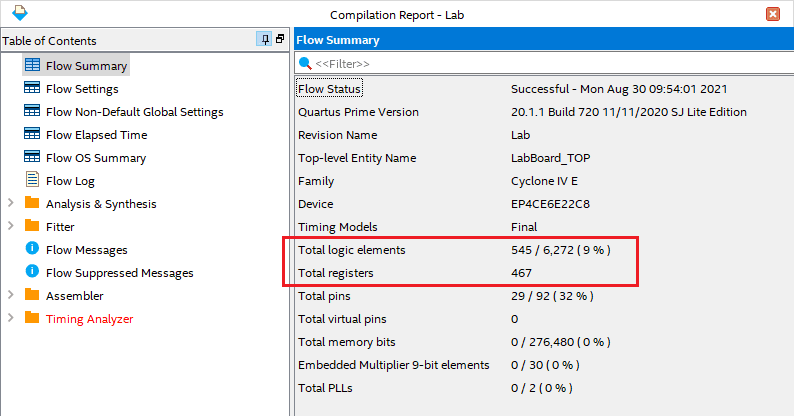Click the Flow Settings table icon
Image resolution: width=794 pixels, height=416 pixels.
pyautogui.click(x=32, y=89)
